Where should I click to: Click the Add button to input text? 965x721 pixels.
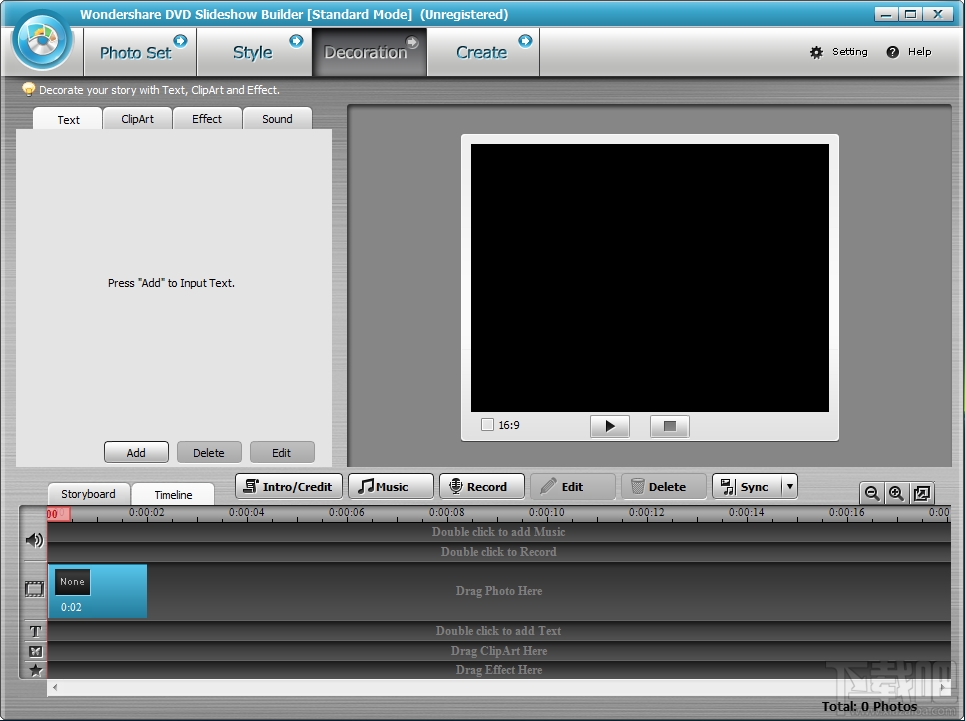pyautogui.click(x=135, y=452)
